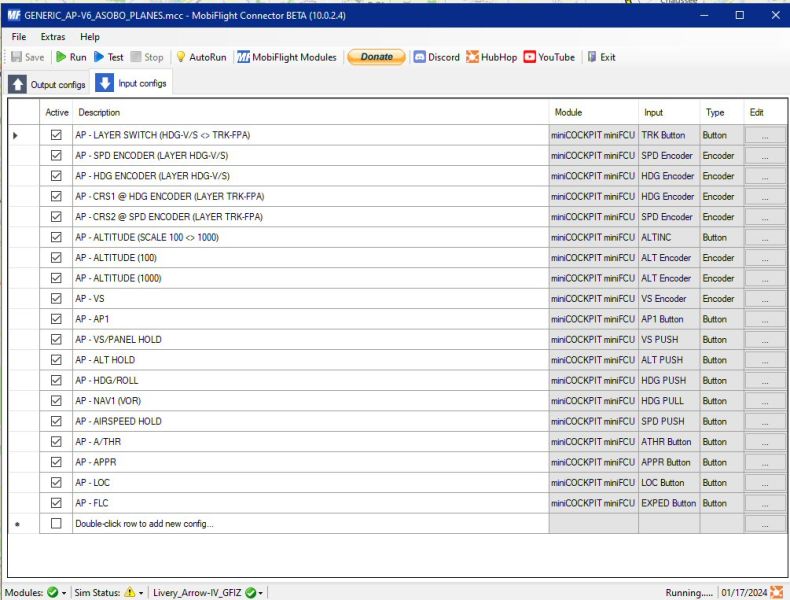The height and width of the screenshot is (600, 790).
Task: Open the Help menu
Action: (90, 37)
